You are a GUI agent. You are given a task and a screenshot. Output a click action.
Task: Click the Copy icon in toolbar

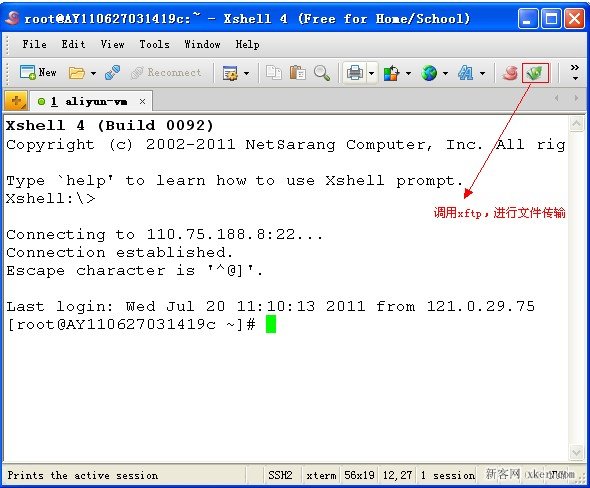tap(274, 72)
